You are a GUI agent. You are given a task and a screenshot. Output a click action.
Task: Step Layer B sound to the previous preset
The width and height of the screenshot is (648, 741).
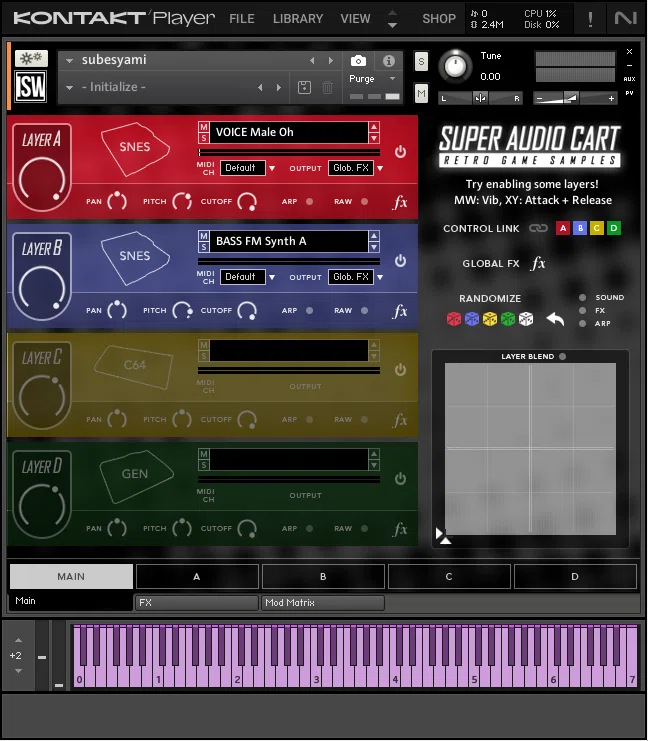click(374, 235)
